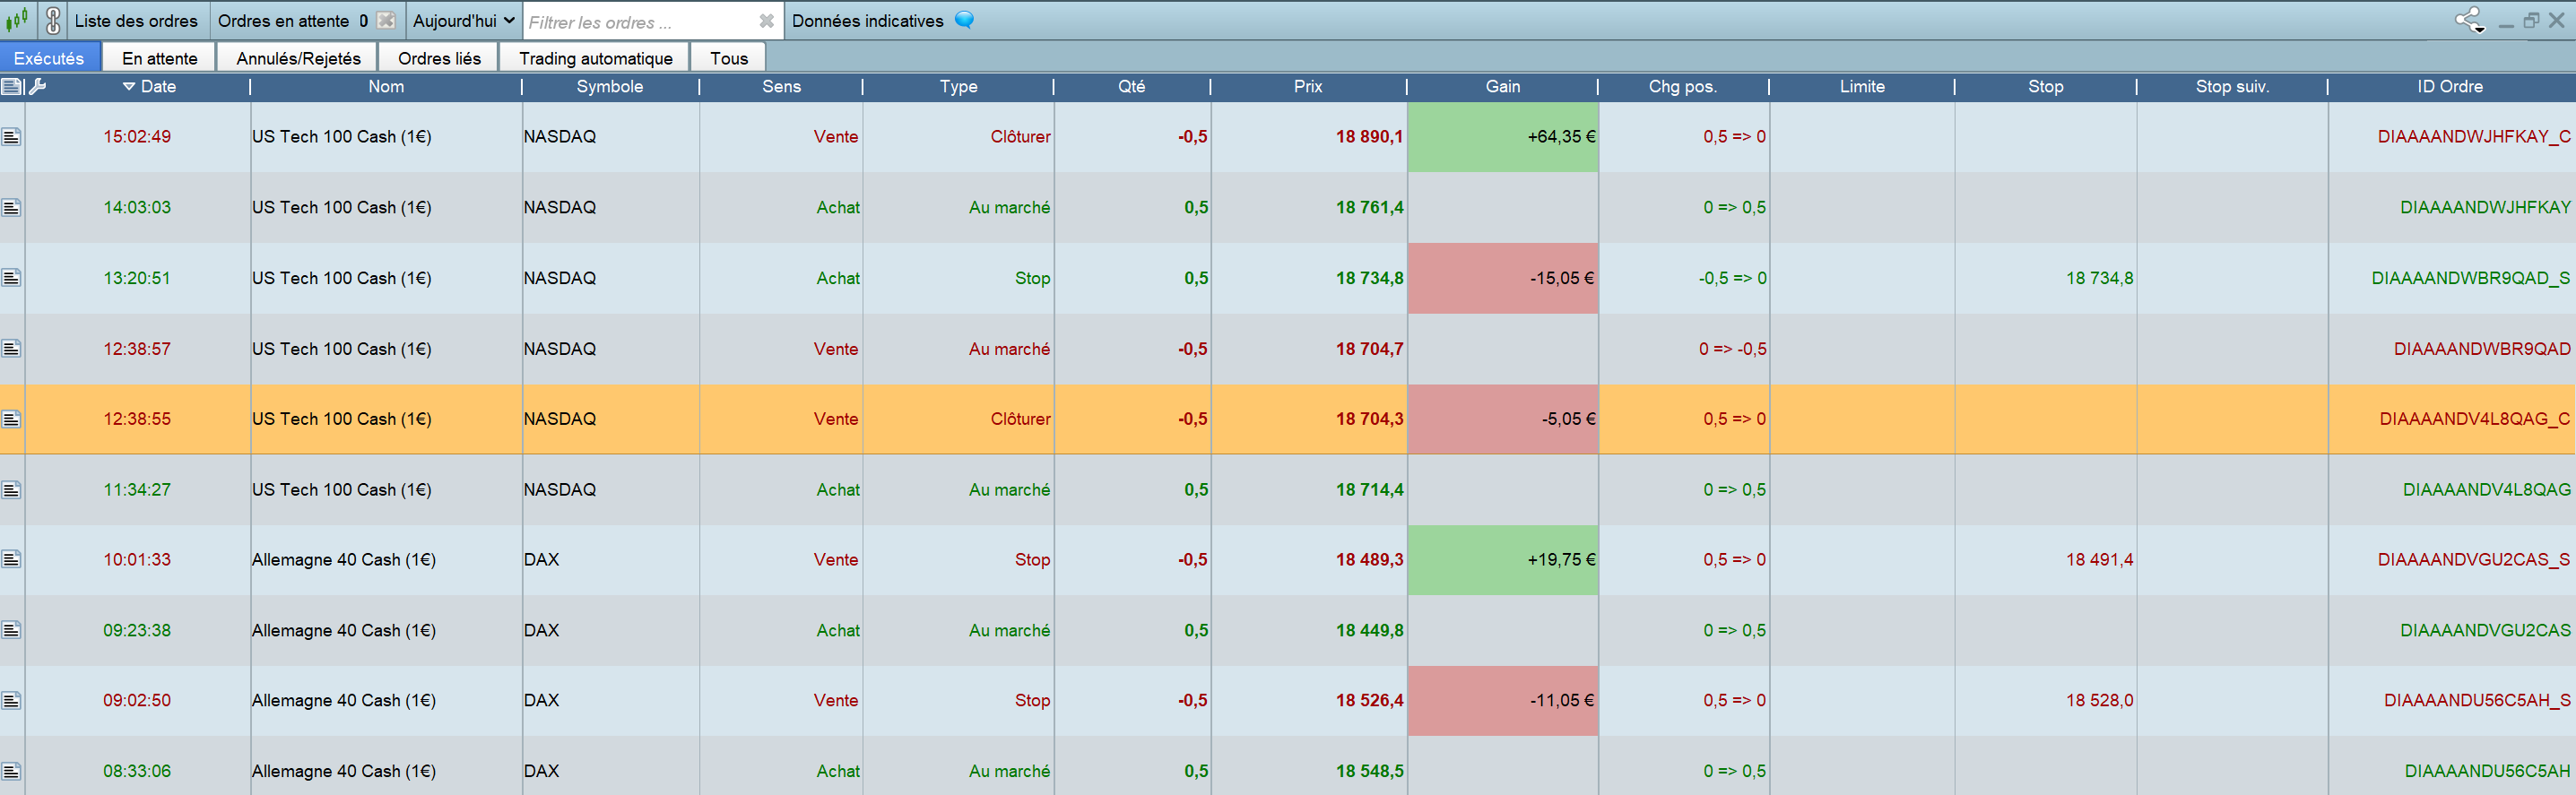Focus the Filtrer les ordres input
This screenshot has height=795, width=2576.
click(x=640, y=22)
